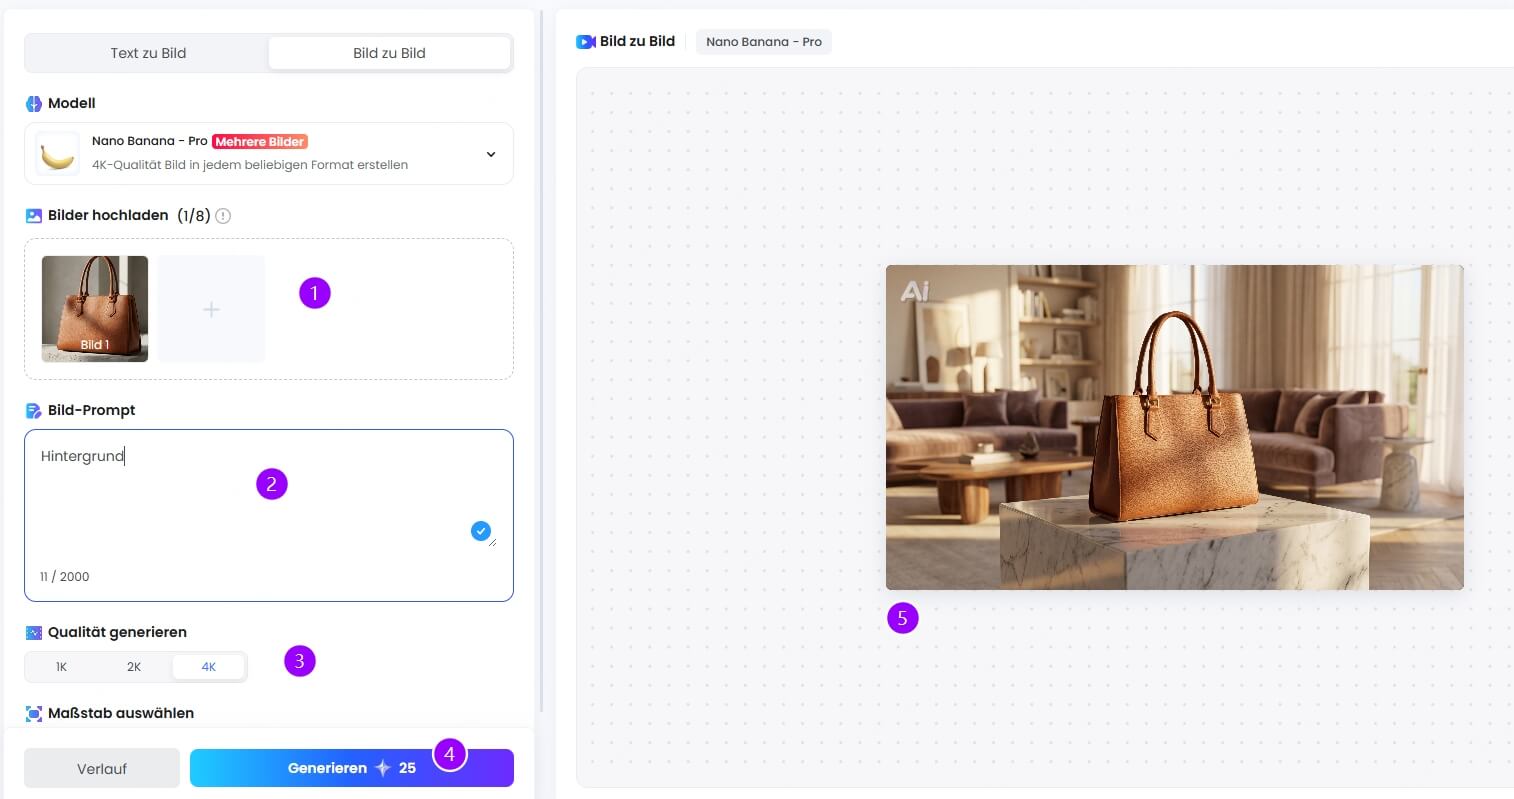Open the Verlauf history button
Image resolution: width=1514 pixels, height=799 pixels.
[x=102, y=769]
